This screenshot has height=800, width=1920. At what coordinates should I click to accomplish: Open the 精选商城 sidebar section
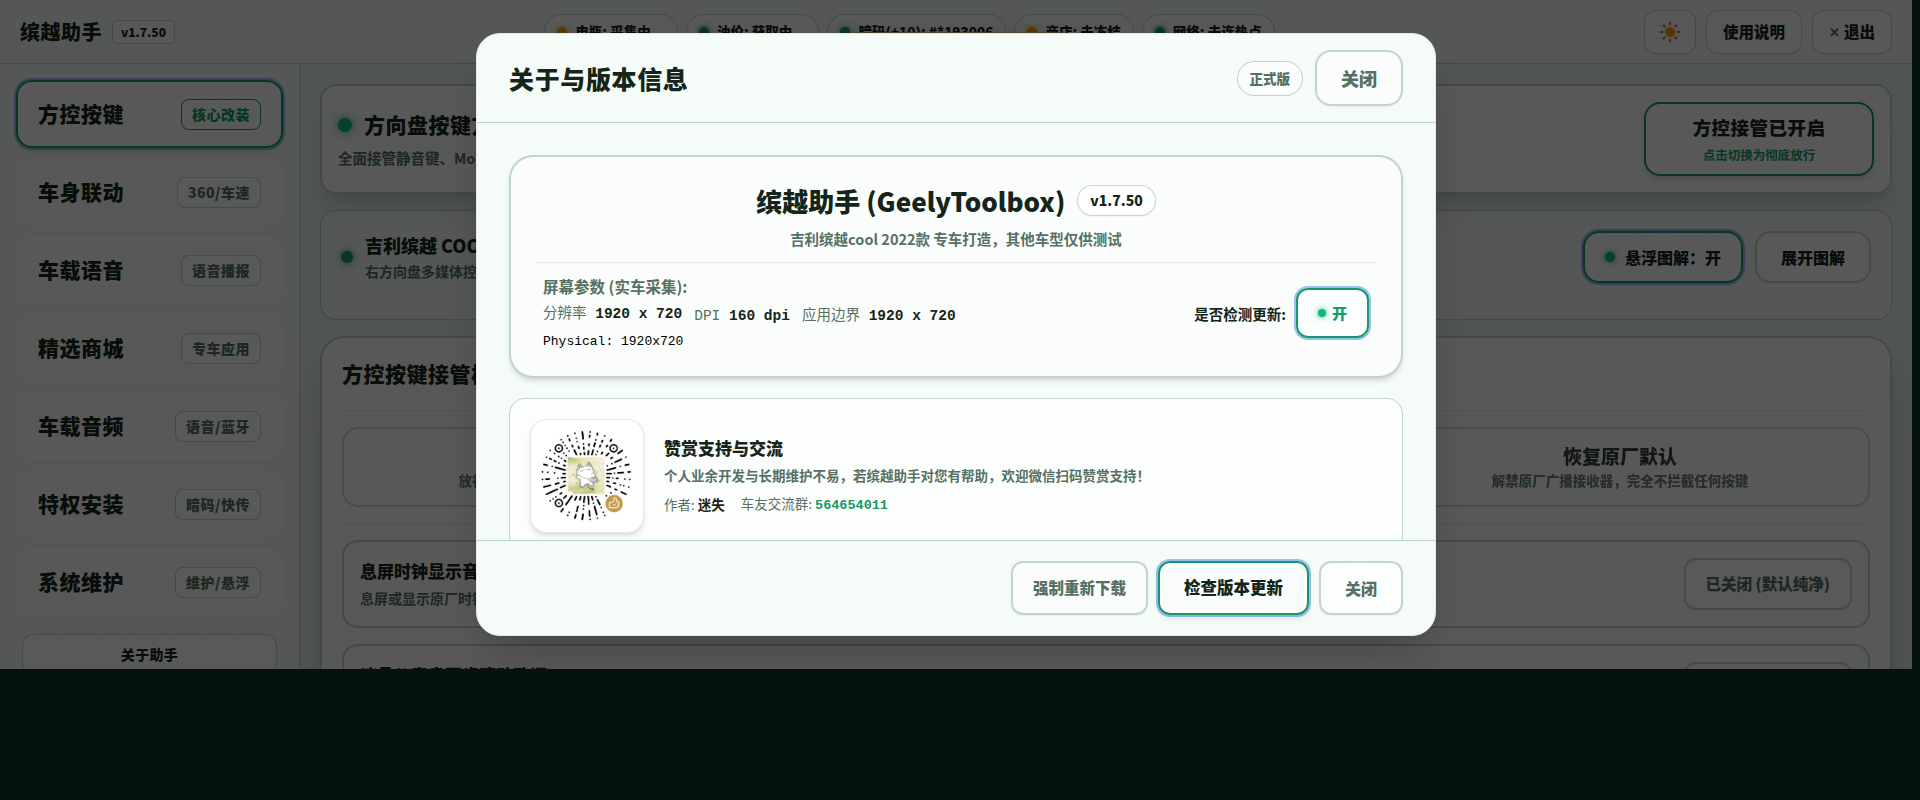pos(149,349)
